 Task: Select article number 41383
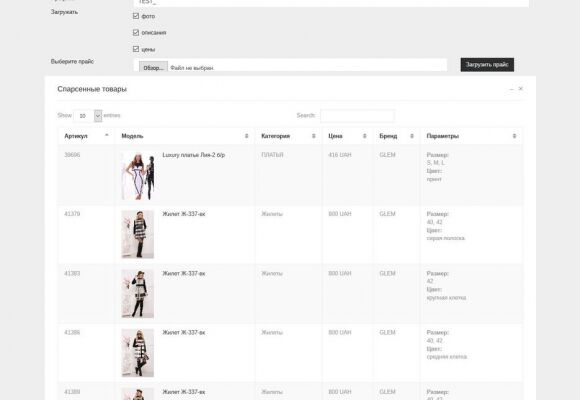pyautogui.click(x=72, y=273)
